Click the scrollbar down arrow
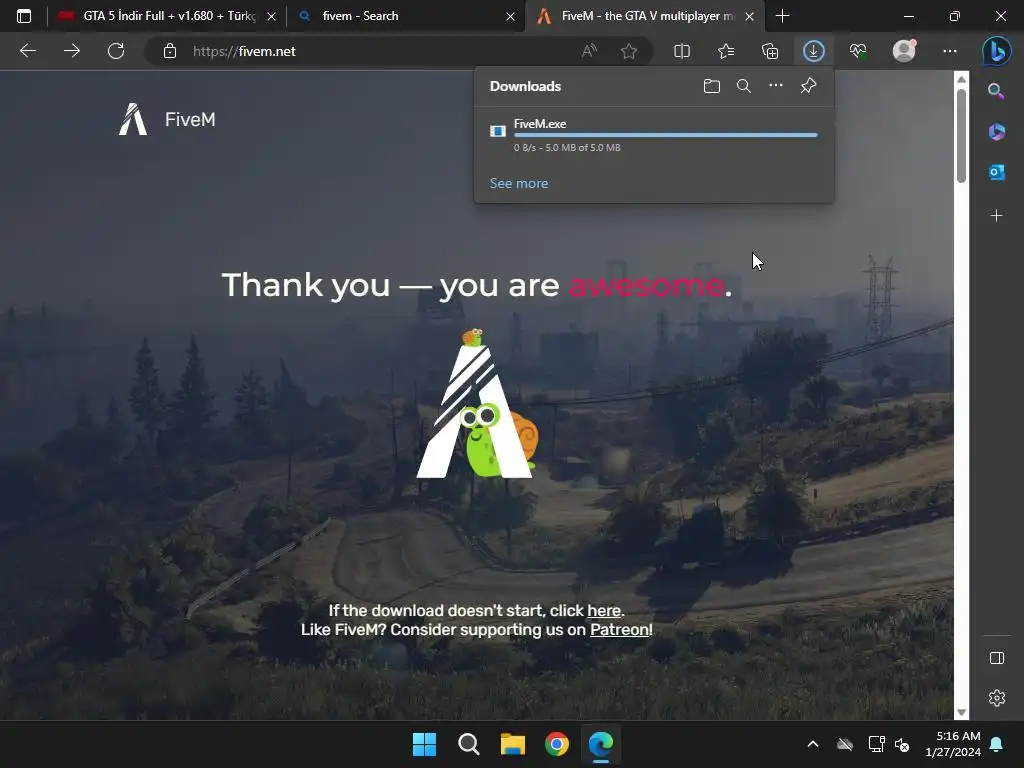 click(x=961, y=712)
